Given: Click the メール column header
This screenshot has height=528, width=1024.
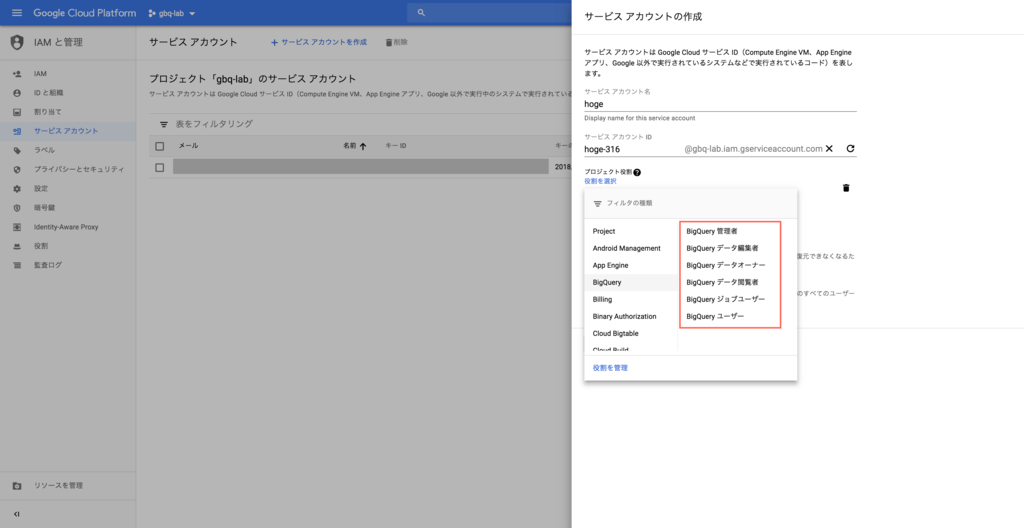Looking at the screenshot, I should pos(189,146).
